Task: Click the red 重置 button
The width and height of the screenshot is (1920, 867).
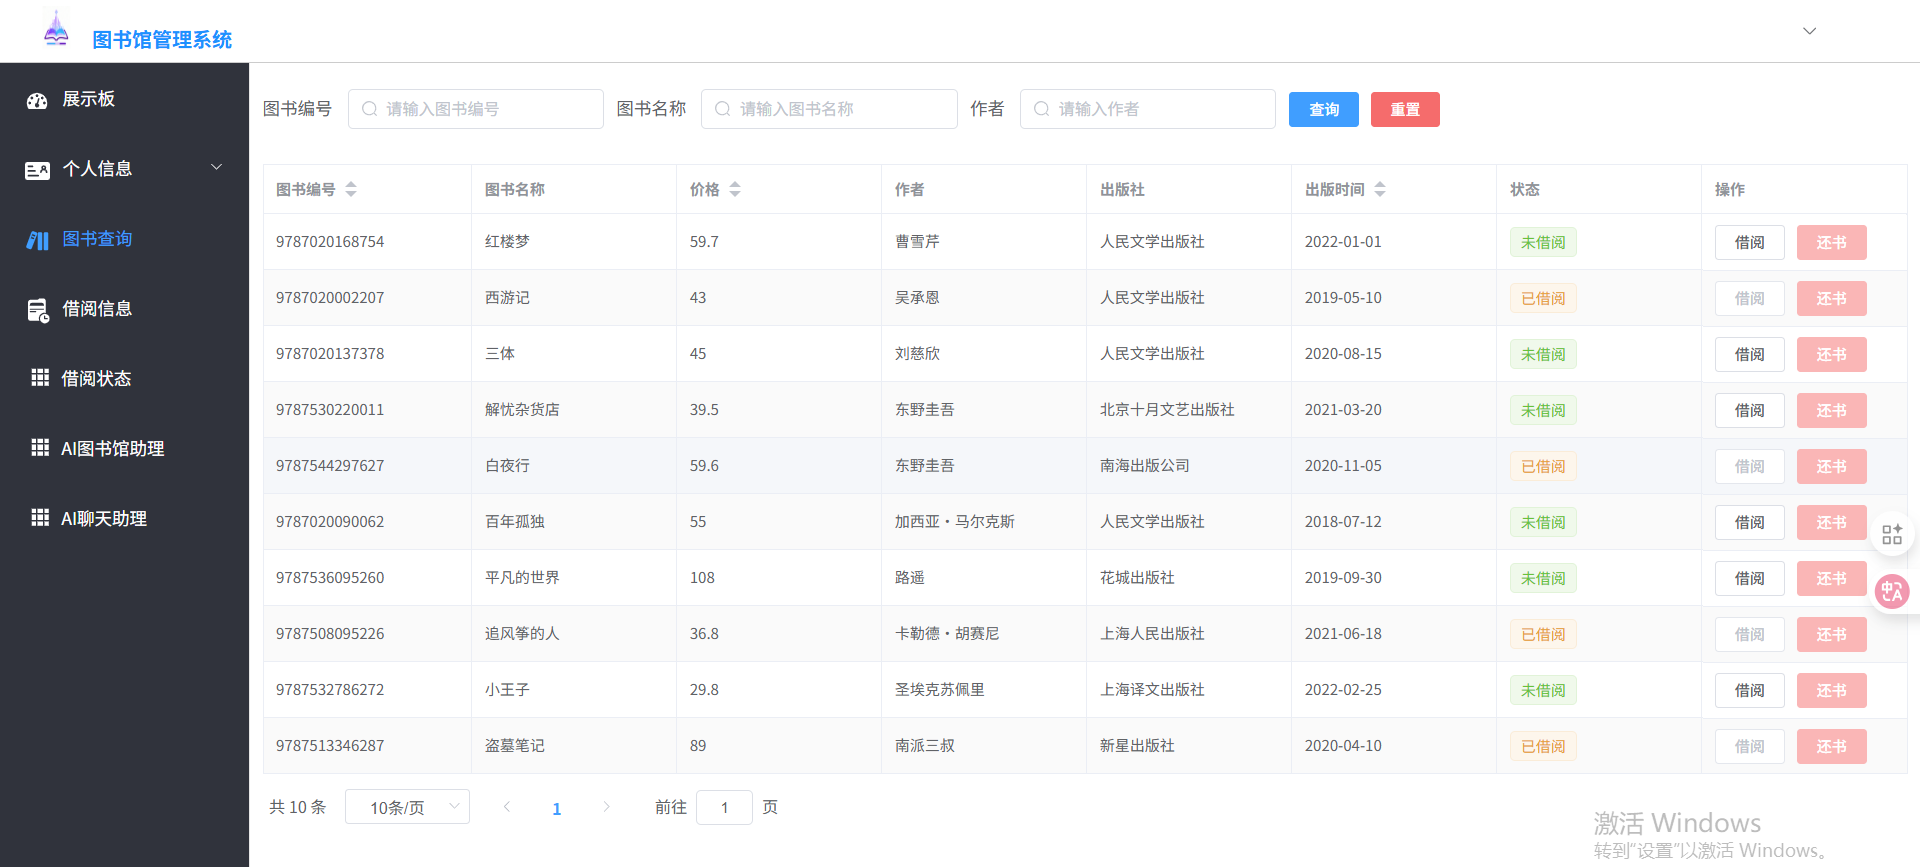Action: coord(1405,110)
